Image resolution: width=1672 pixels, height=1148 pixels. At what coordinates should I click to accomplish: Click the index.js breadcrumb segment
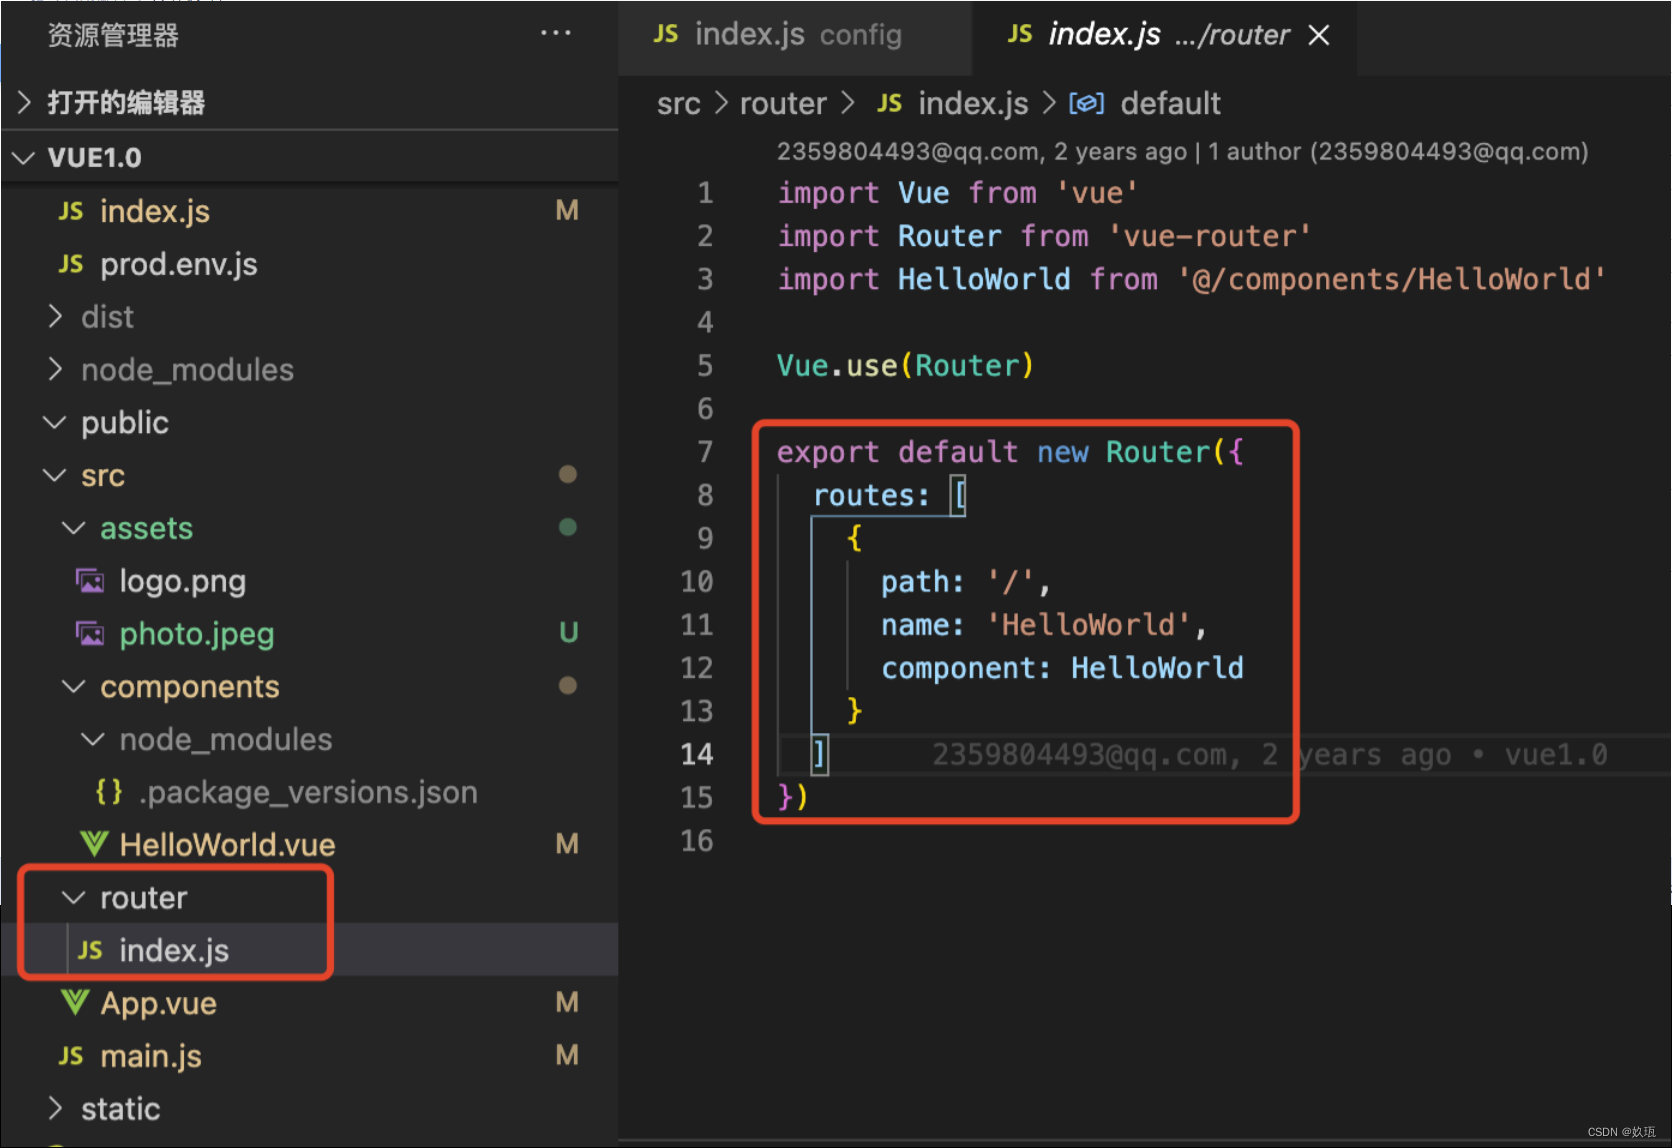973,103
